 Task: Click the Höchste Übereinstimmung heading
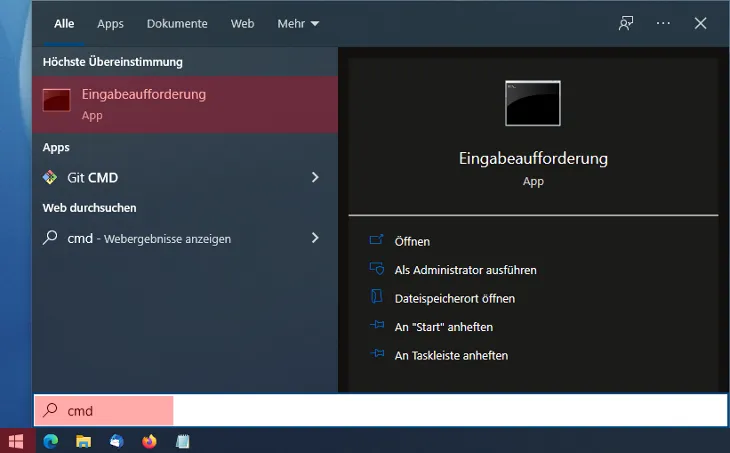point(113,62)
